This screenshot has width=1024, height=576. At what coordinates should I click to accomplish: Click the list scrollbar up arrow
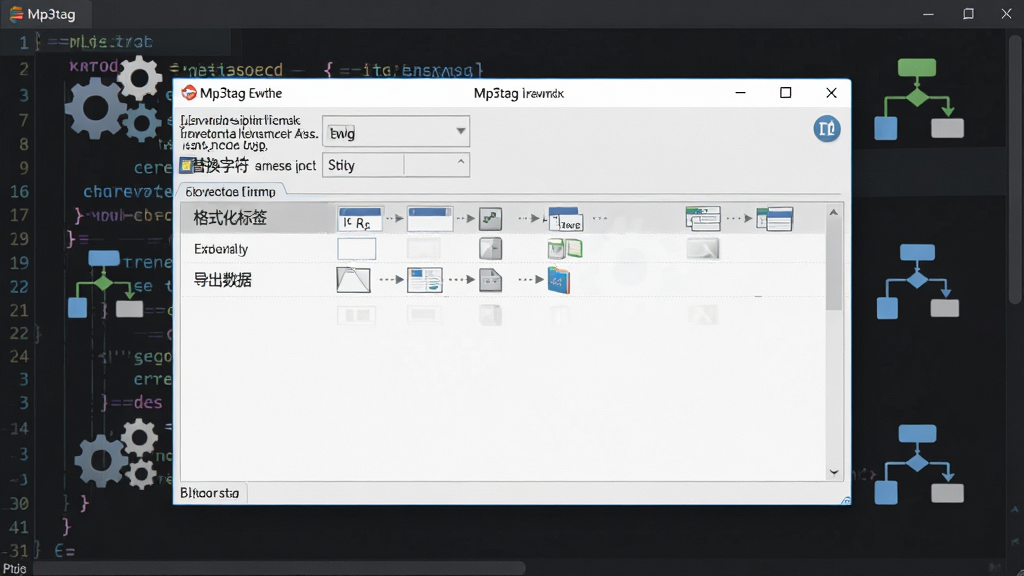(833, 212)
